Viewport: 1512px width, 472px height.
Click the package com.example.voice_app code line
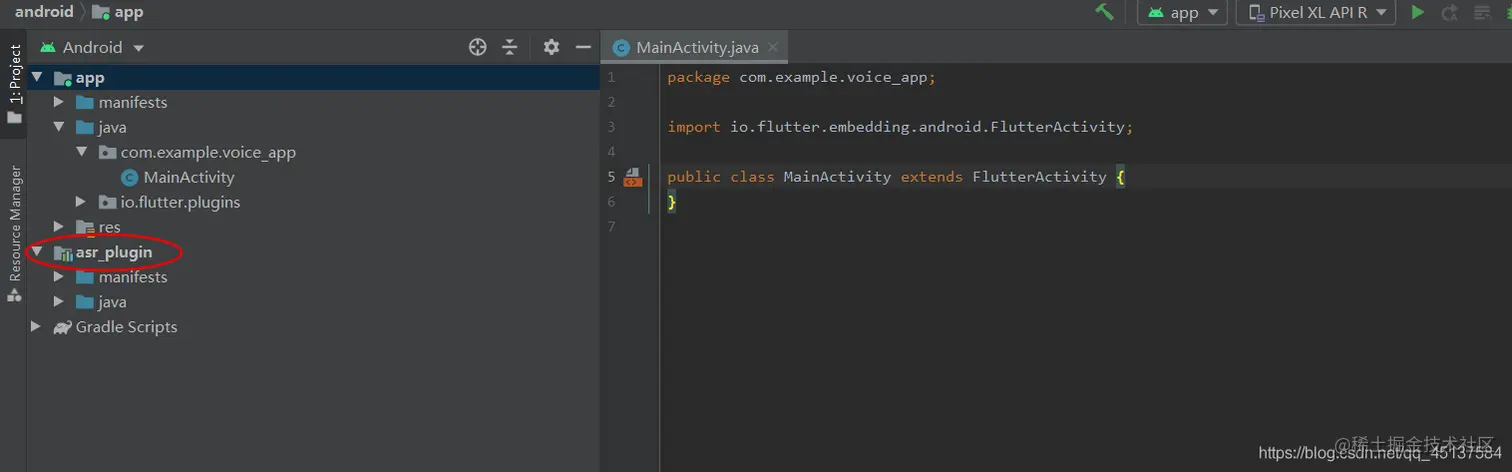[x=801, y=77]
